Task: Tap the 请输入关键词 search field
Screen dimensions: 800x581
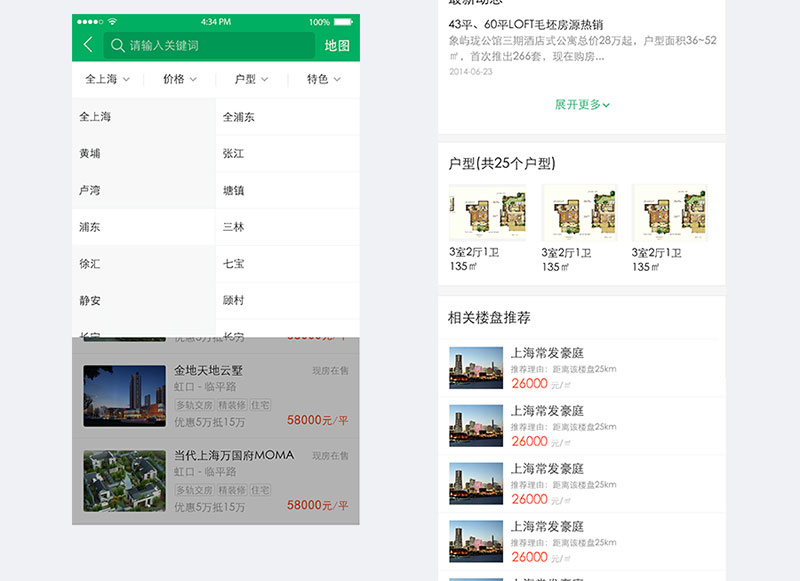Action: [180, 45]
